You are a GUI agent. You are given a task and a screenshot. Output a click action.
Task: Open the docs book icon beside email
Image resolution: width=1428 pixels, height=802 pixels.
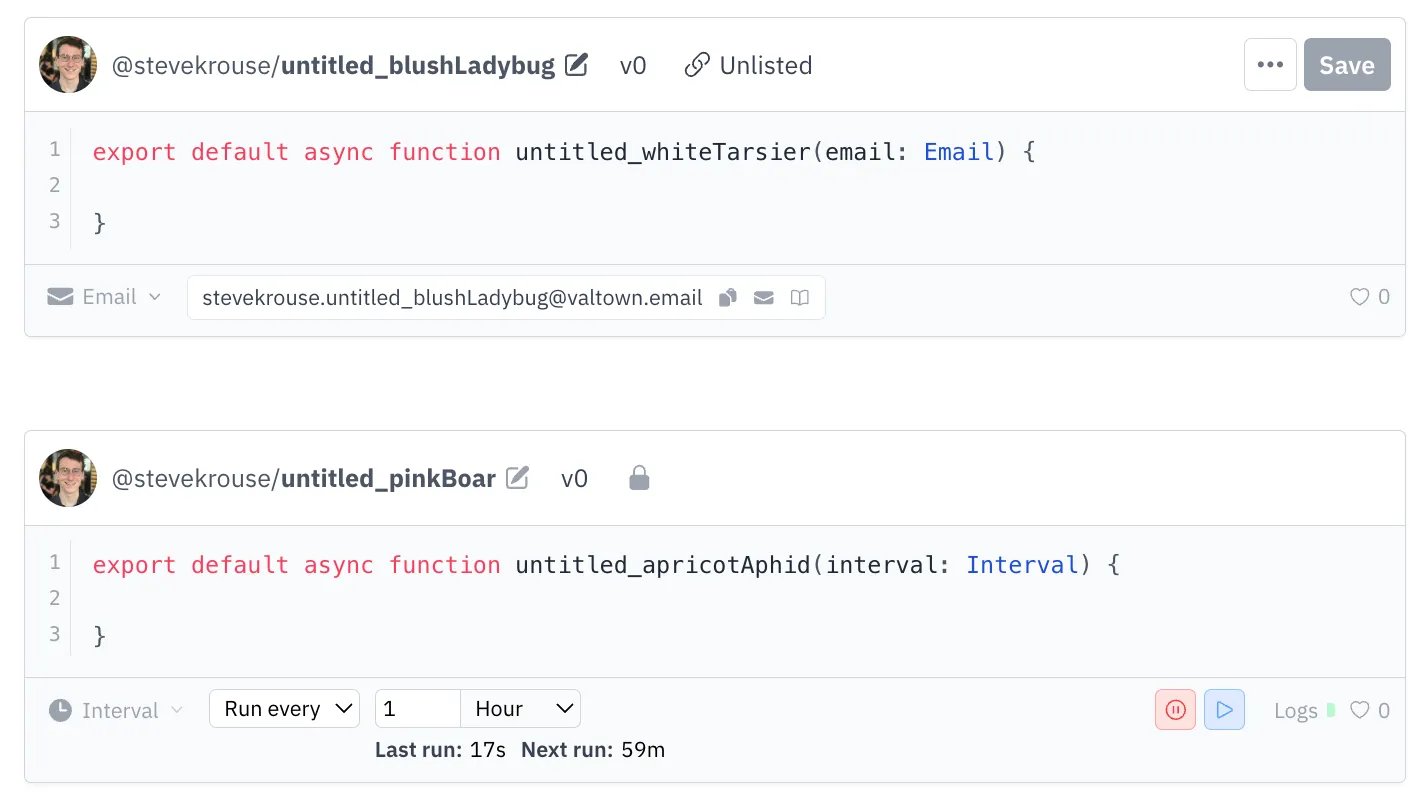click(800, 297)
